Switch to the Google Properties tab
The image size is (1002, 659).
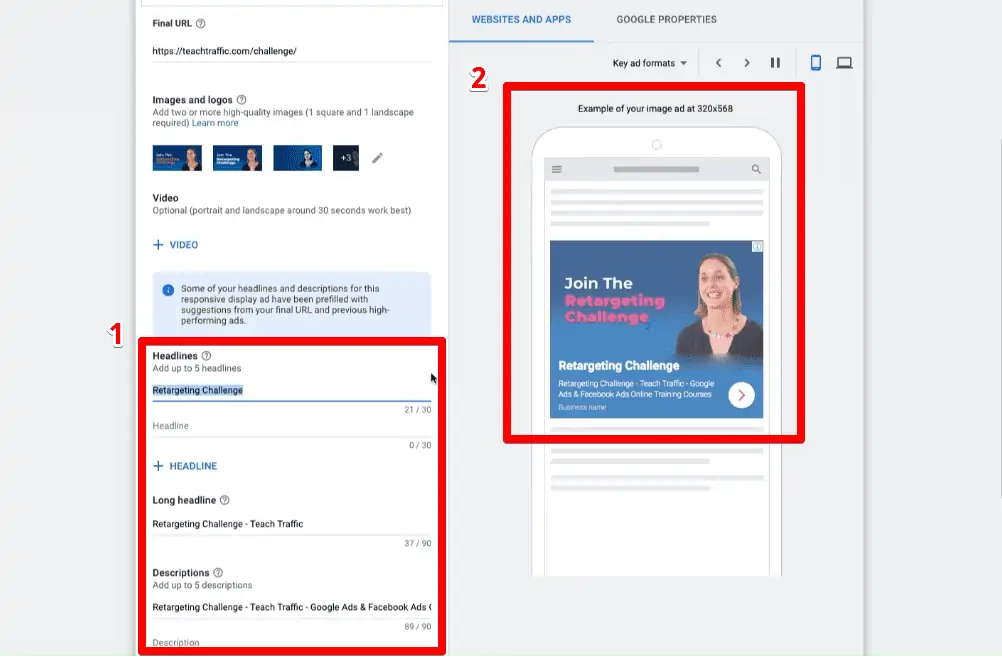pos(666,18)
